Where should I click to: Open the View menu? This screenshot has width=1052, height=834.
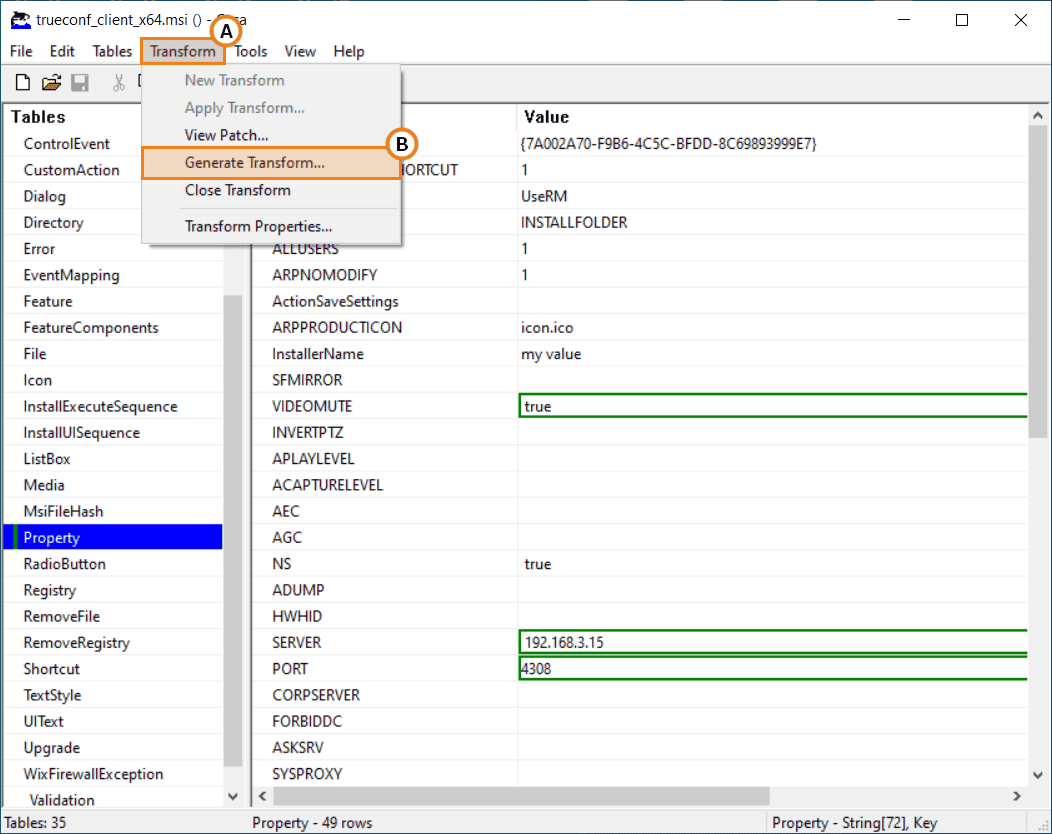pyautogui.click(x=300, y=51)
